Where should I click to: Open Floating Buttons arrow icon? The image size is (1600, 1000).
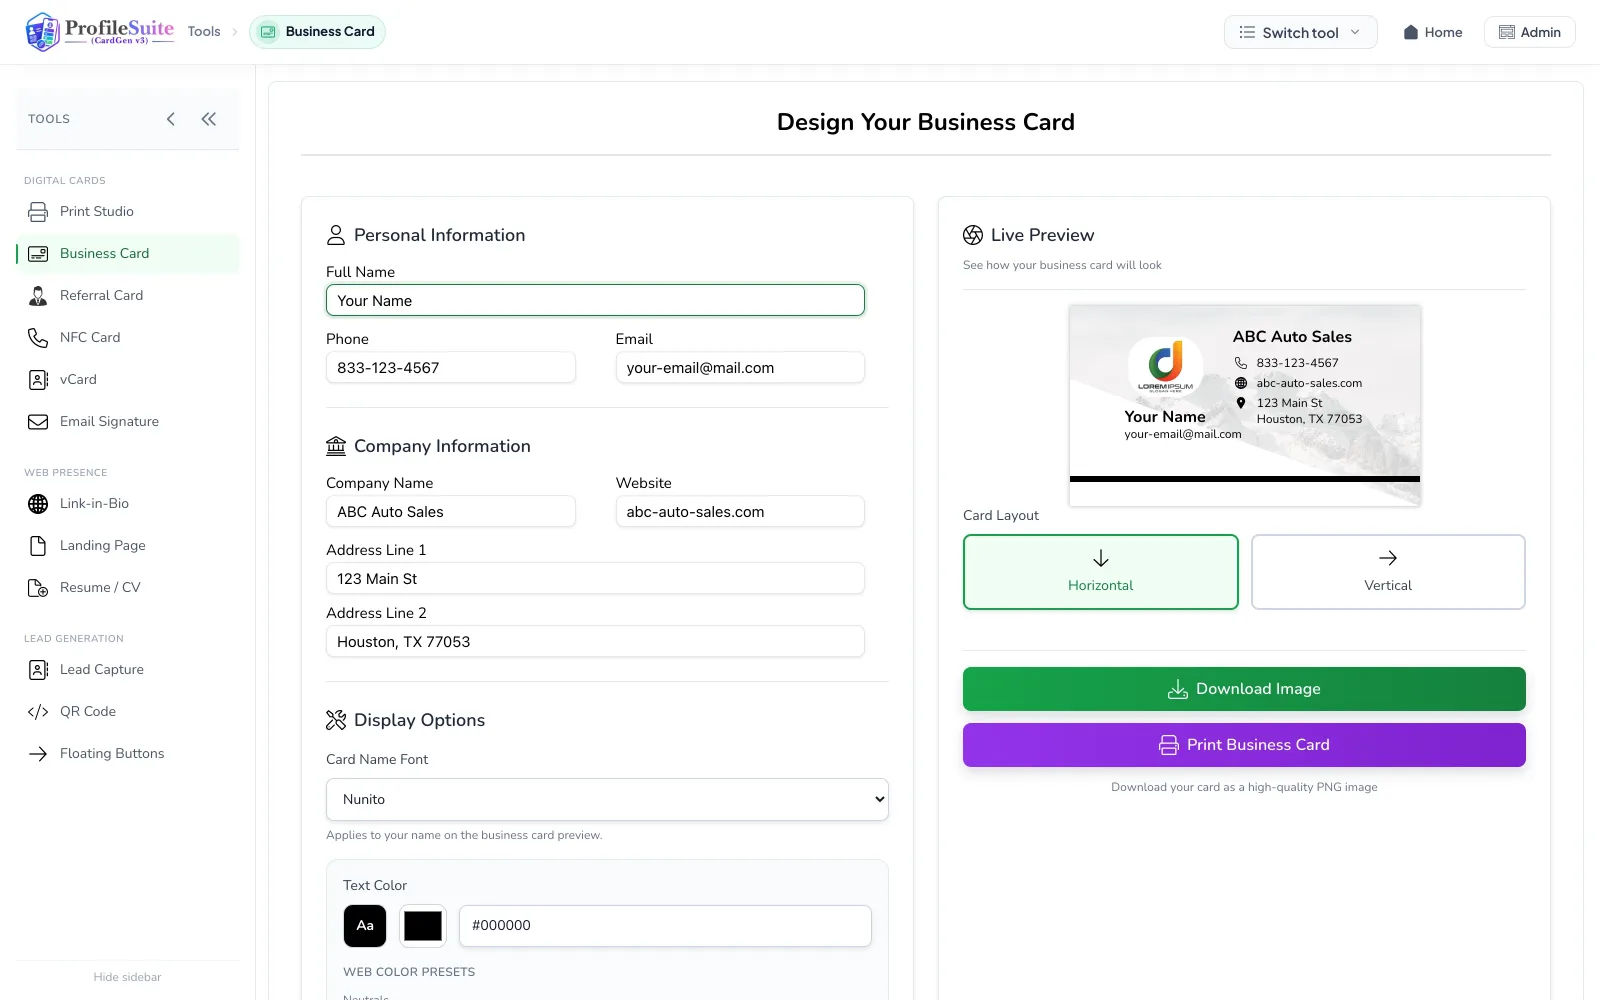38,753
